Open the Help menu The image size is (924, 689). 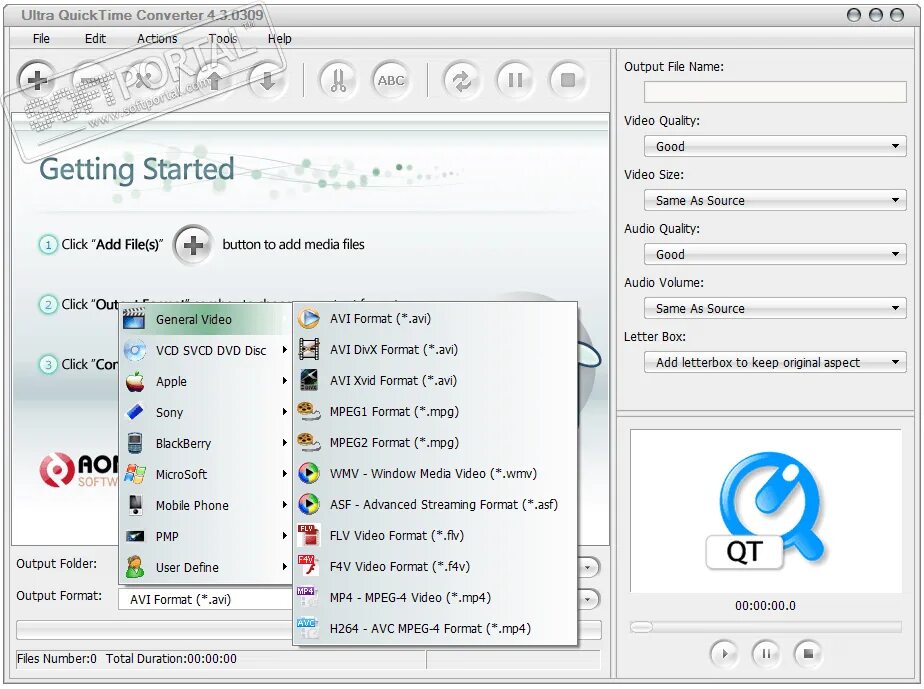(x=279, y=38)
